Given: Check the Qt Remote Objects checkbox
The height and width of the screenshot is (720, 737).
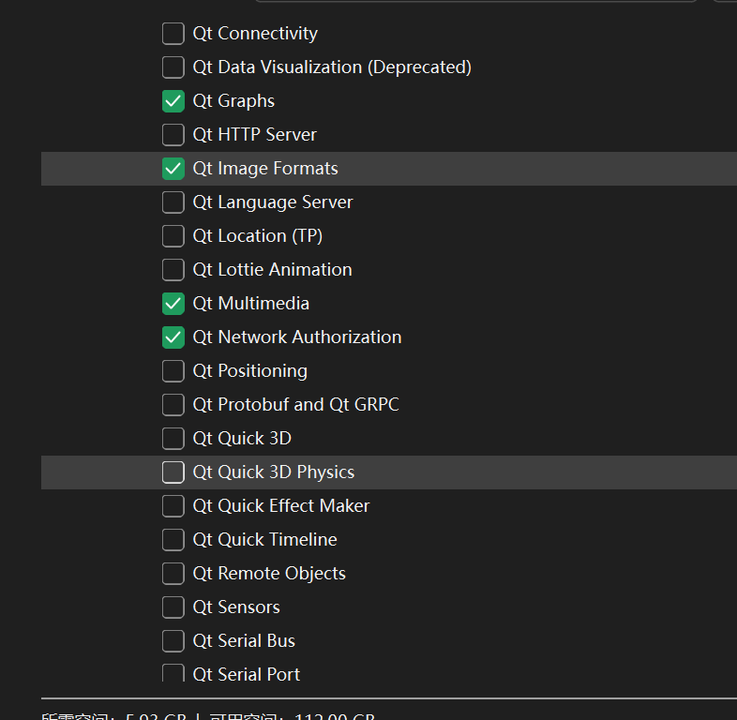Looking at the screenshot, I should click(173, 573).
